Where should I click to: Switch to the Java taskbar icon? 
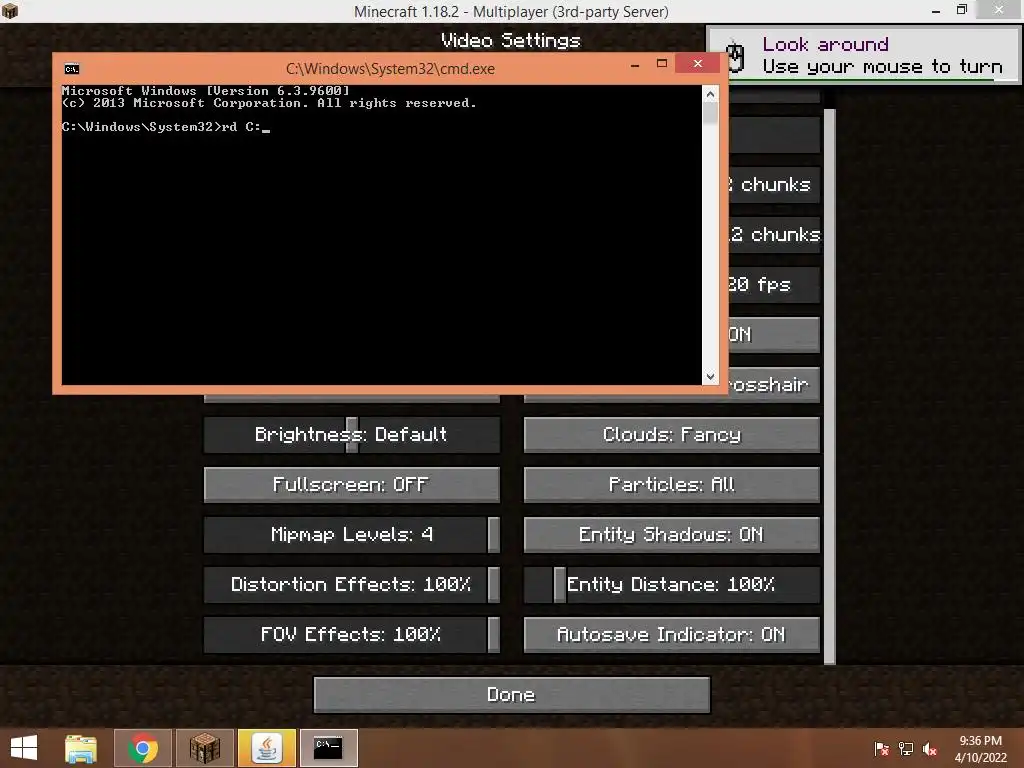tap(267, 748)
